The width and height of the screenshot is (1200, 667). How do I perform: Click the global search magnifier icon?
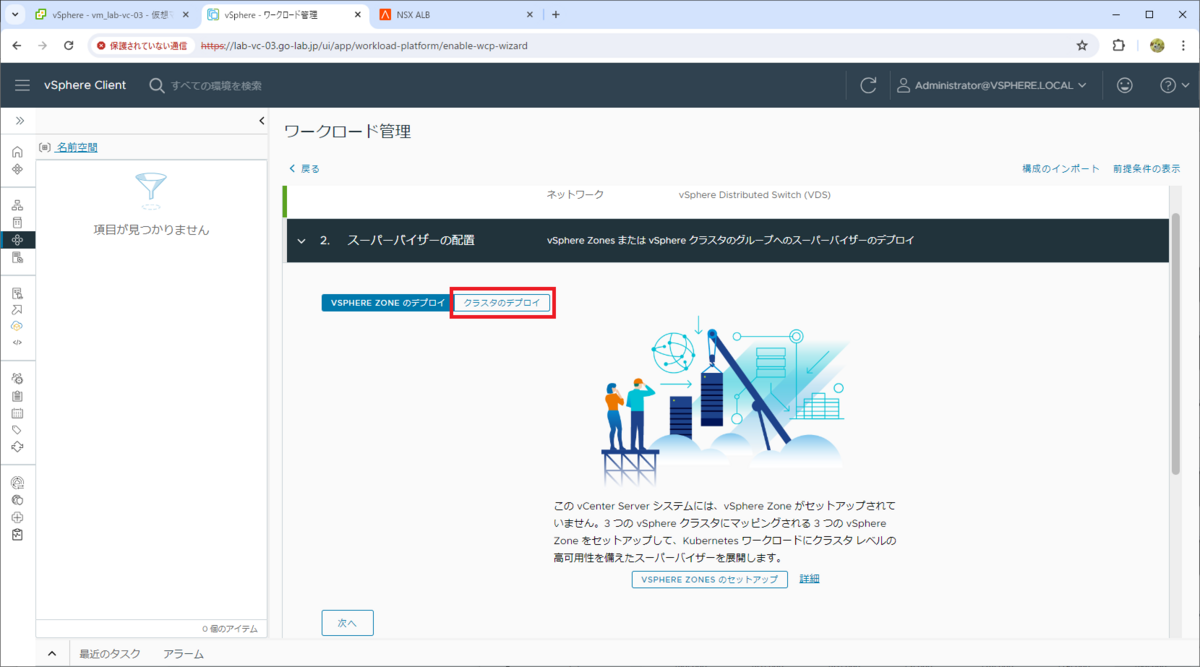(157, 86)
